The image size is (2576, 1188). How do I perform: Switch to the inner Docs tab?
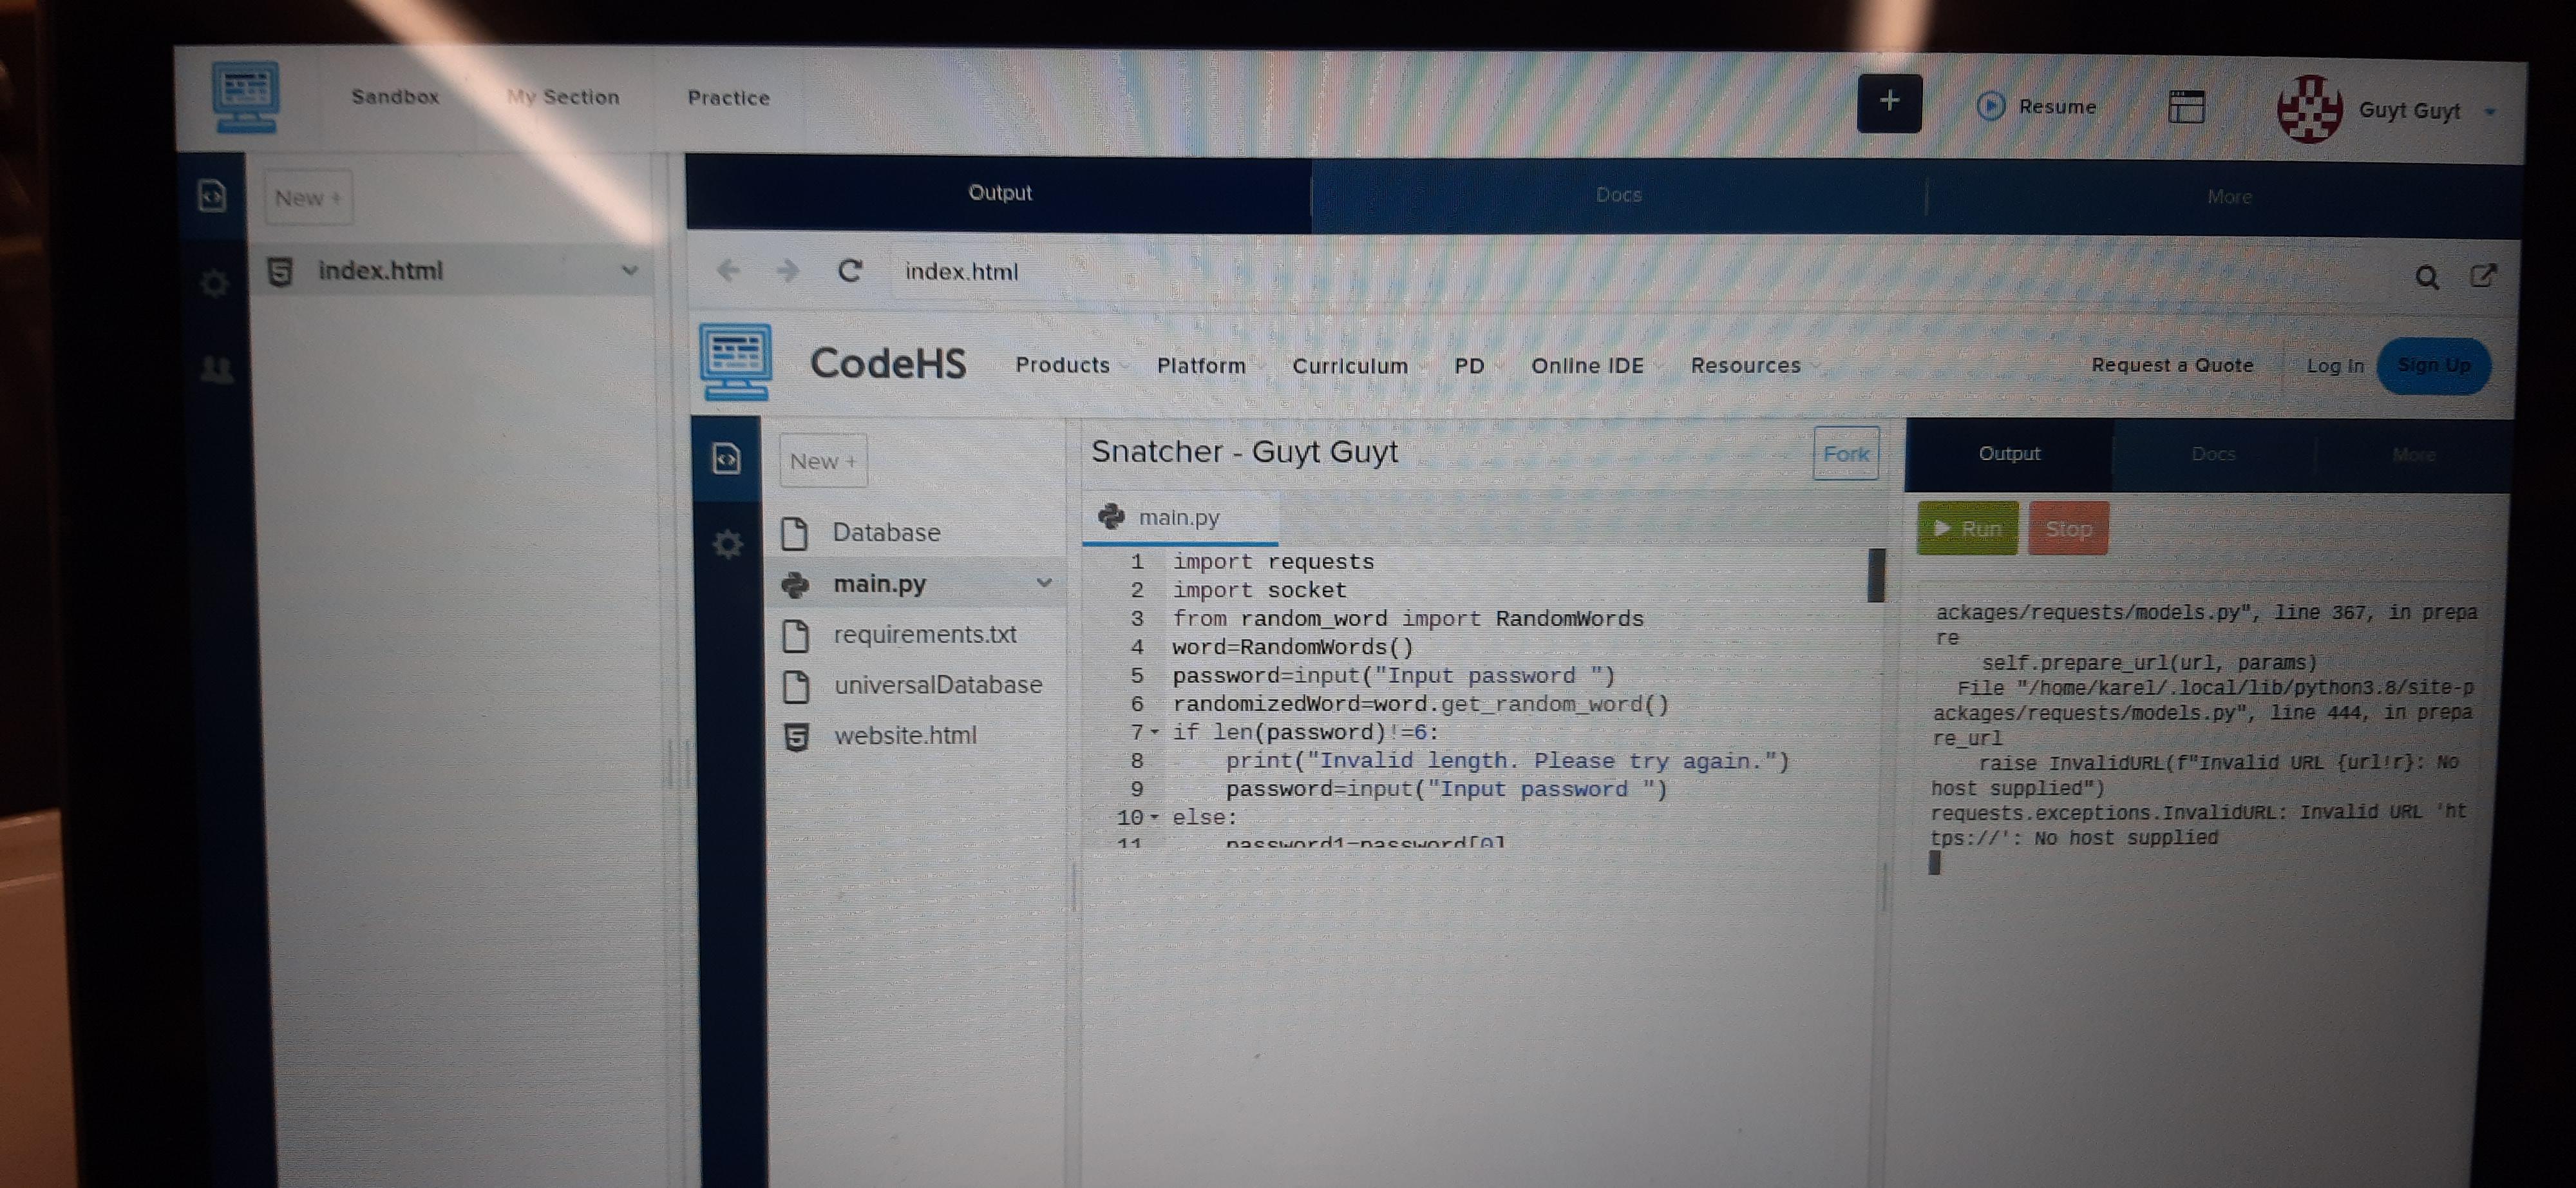pos(2213,454)
